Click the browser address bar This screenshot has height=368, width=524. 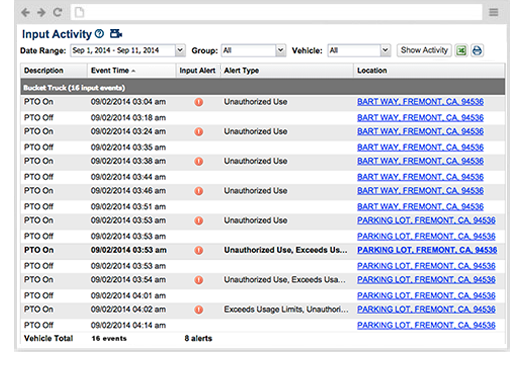tap(276, 12)
